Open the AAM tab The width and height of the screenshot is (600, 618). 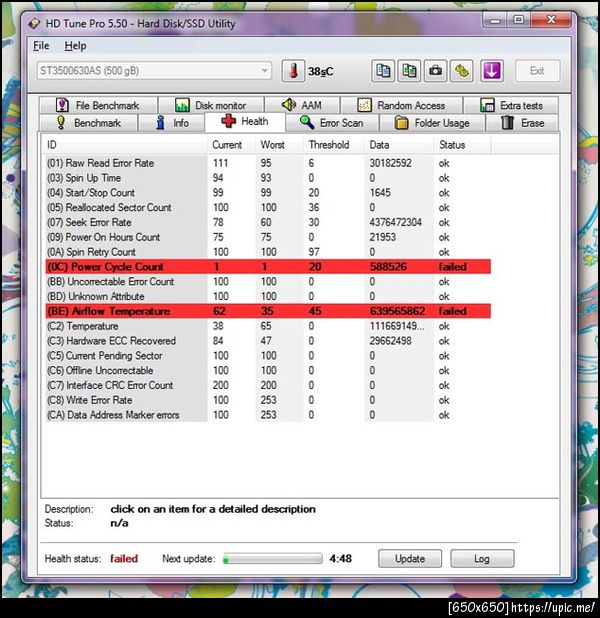(x=302, y=105)
